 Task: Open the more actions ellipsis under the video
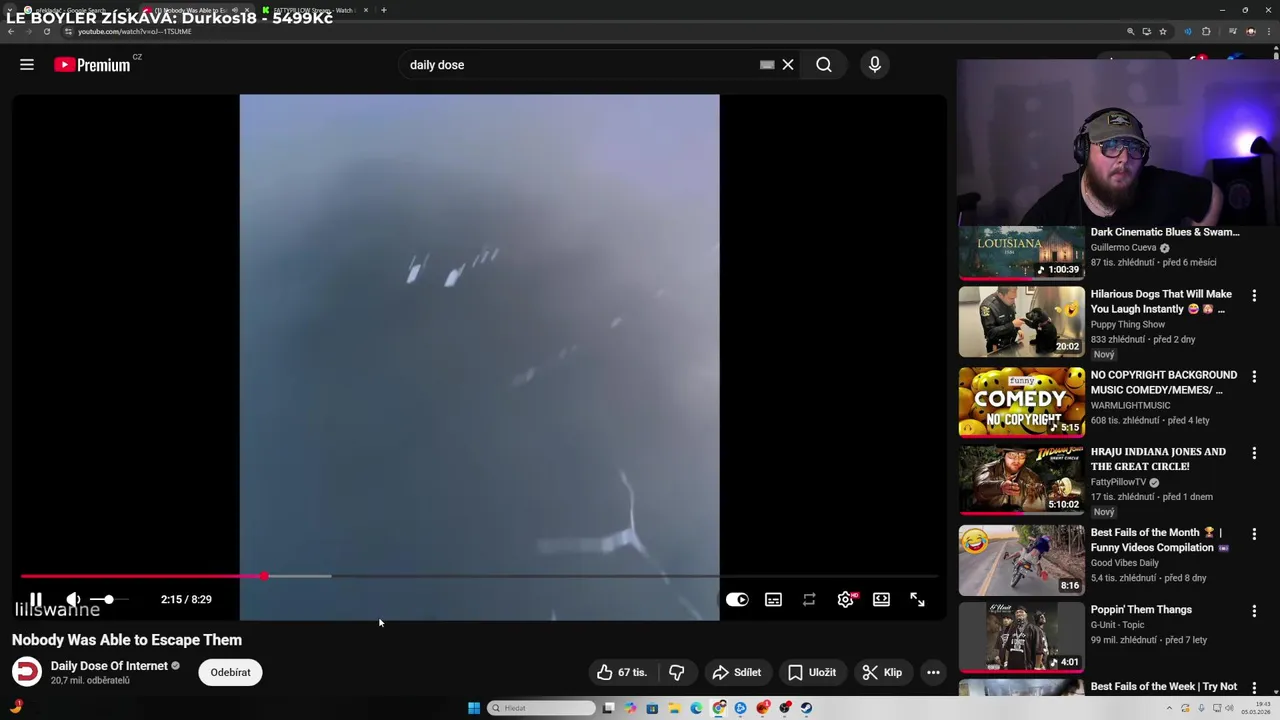pyautogui.click(x=933, y=672)
